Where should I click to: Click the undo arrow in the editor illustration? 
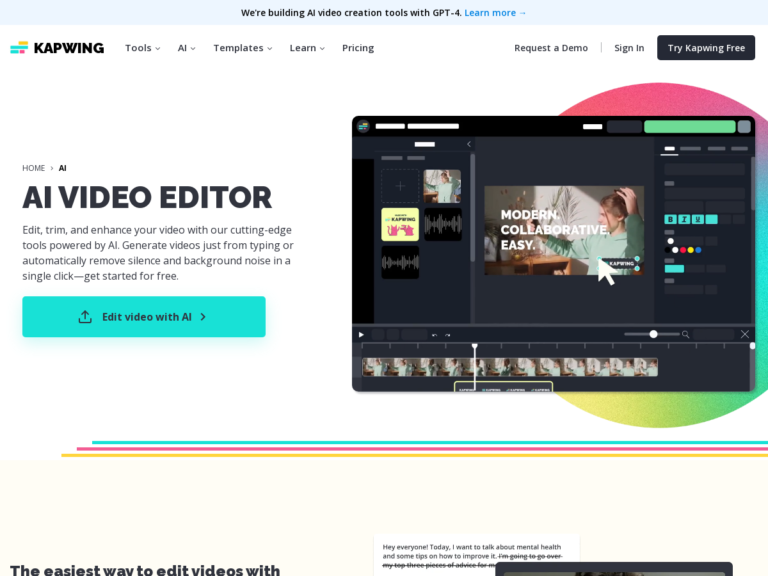pos(434,335)
